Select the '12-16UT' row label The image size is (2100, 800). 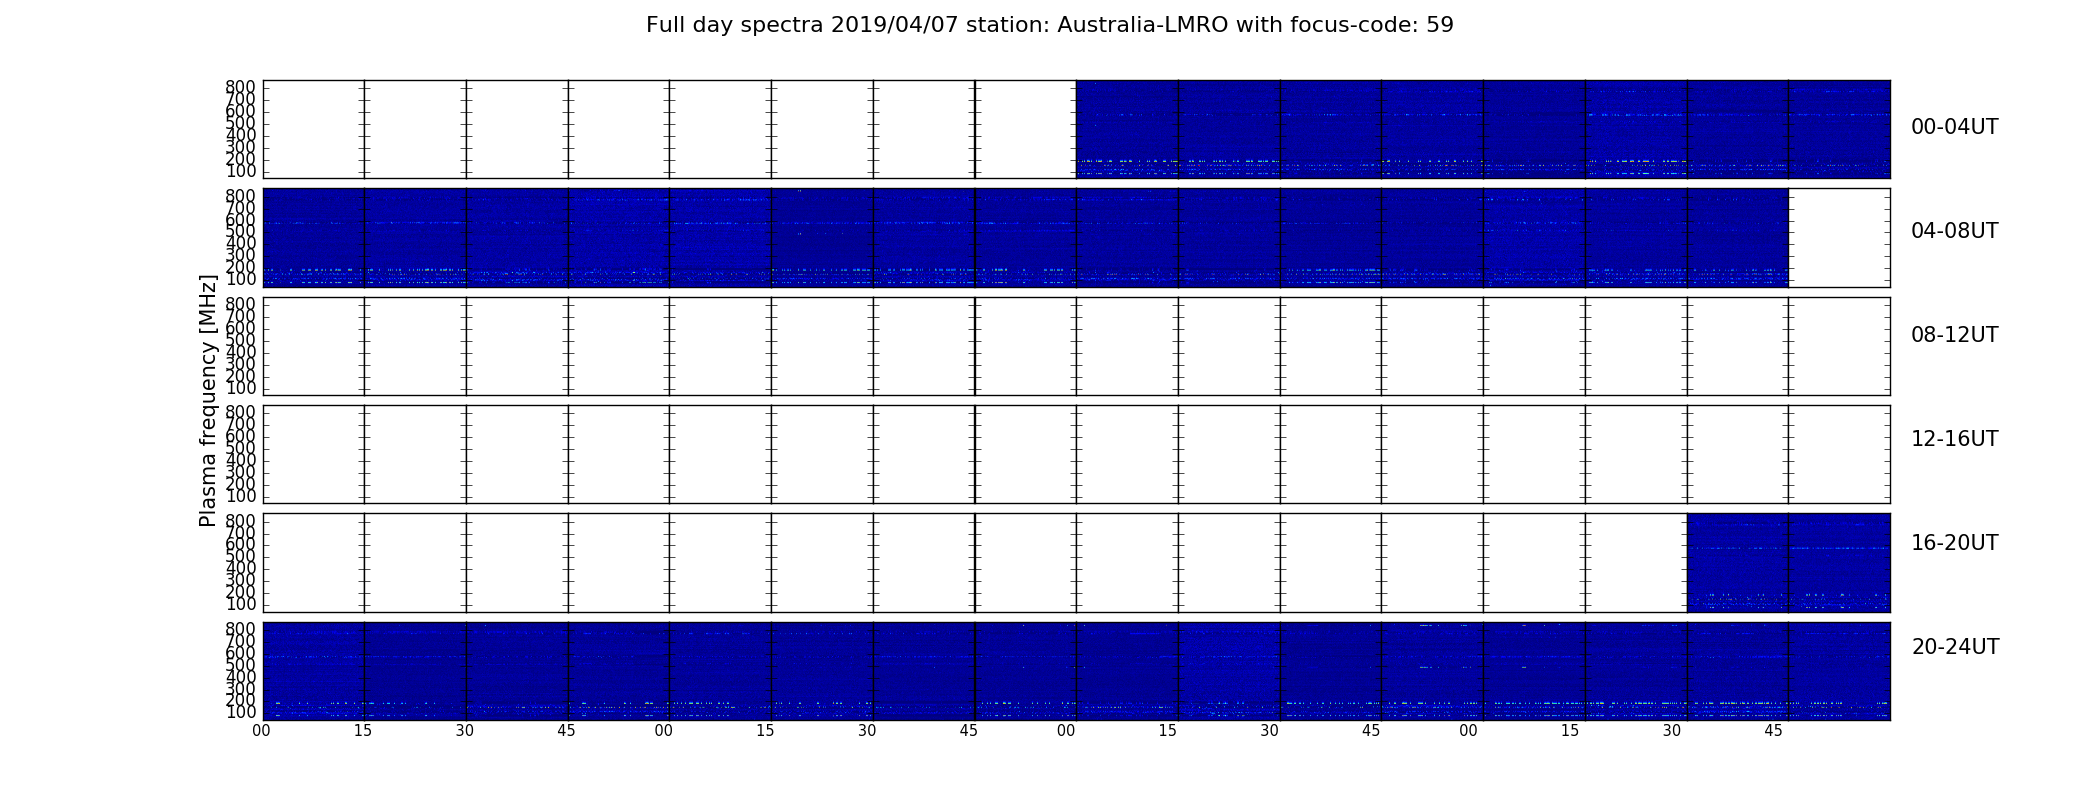1954,439
